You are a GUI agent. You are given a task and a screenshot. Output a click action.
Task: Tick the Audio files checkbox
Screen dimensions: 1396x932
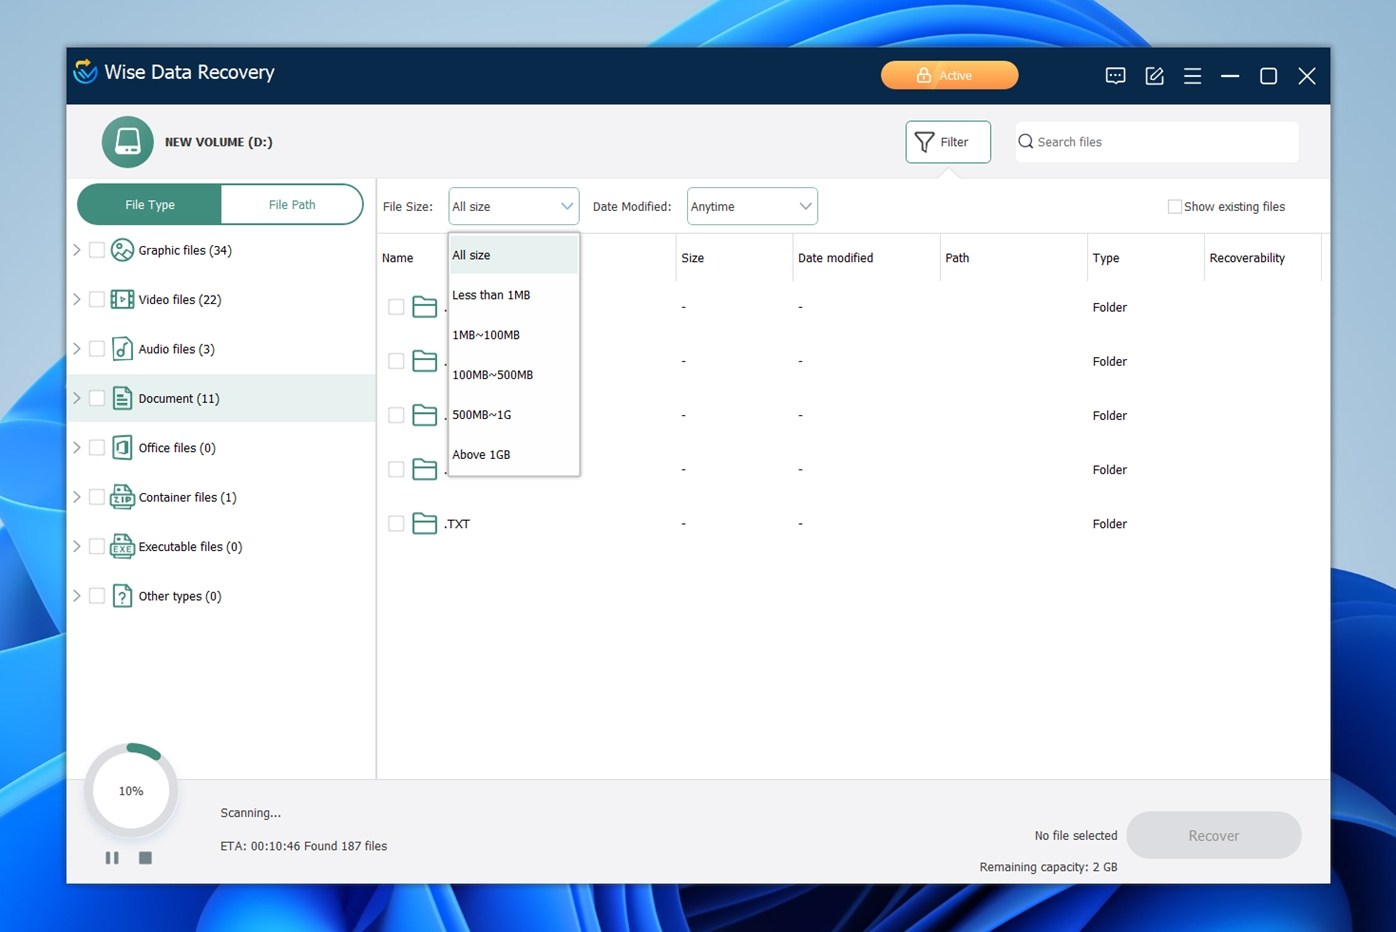97,349
